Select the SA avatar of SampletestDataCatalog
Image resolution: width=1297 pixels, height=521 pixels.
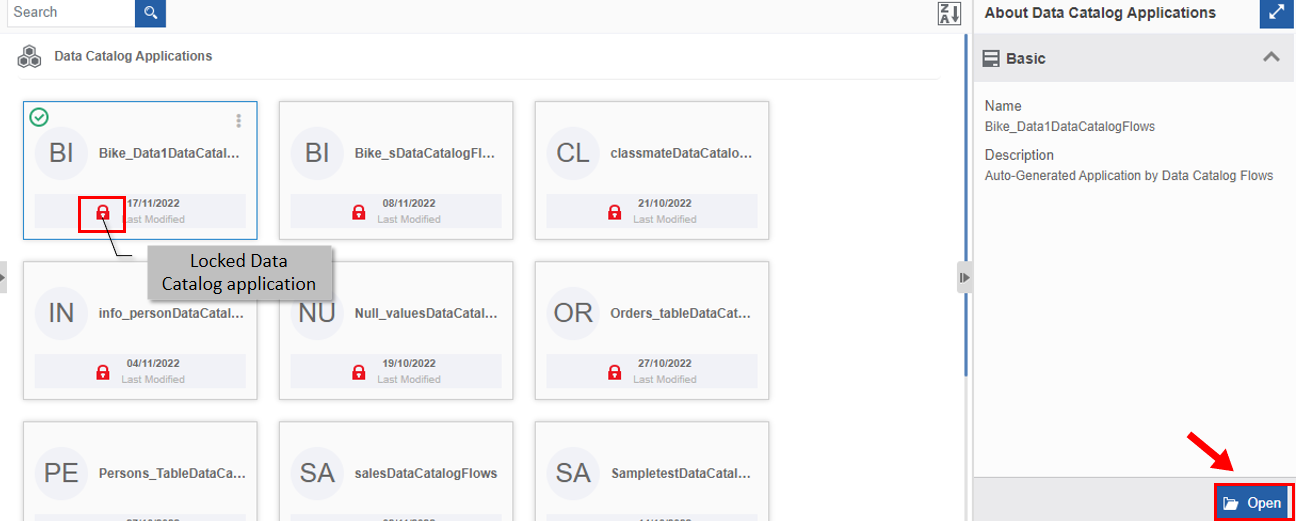[574, 473]
